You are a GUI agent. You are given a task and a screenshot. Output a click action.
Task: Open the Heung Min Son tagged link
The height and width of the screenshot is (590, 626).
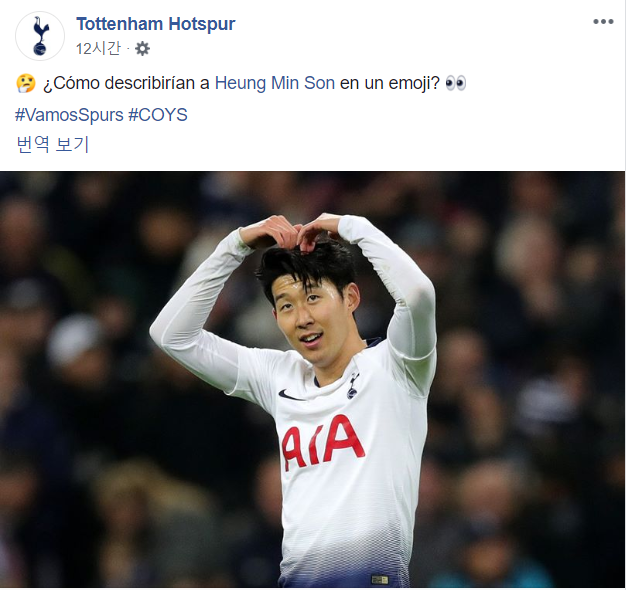pyautogui.click(x=275, y=83)
